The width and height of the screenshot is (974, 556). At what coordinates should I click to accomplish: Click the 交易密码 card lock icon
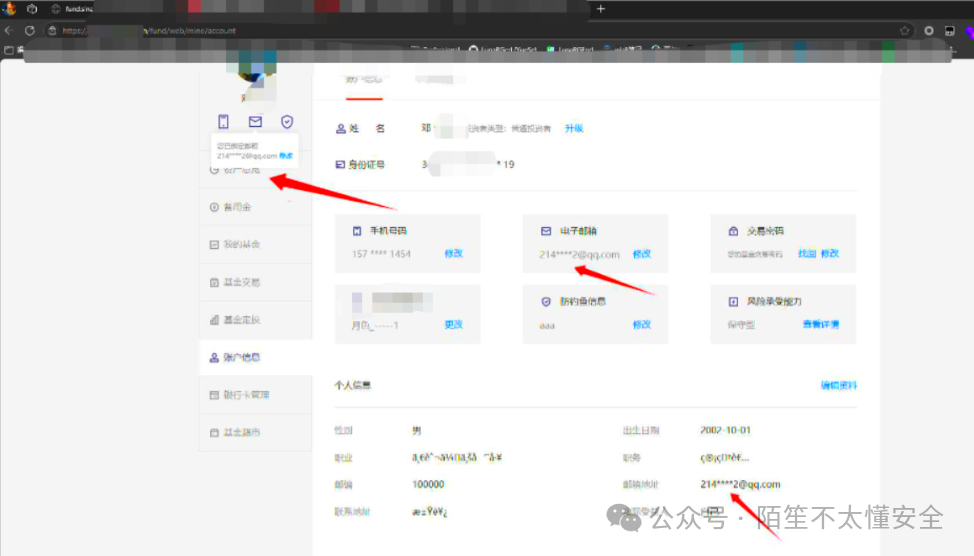pos(733,231)
